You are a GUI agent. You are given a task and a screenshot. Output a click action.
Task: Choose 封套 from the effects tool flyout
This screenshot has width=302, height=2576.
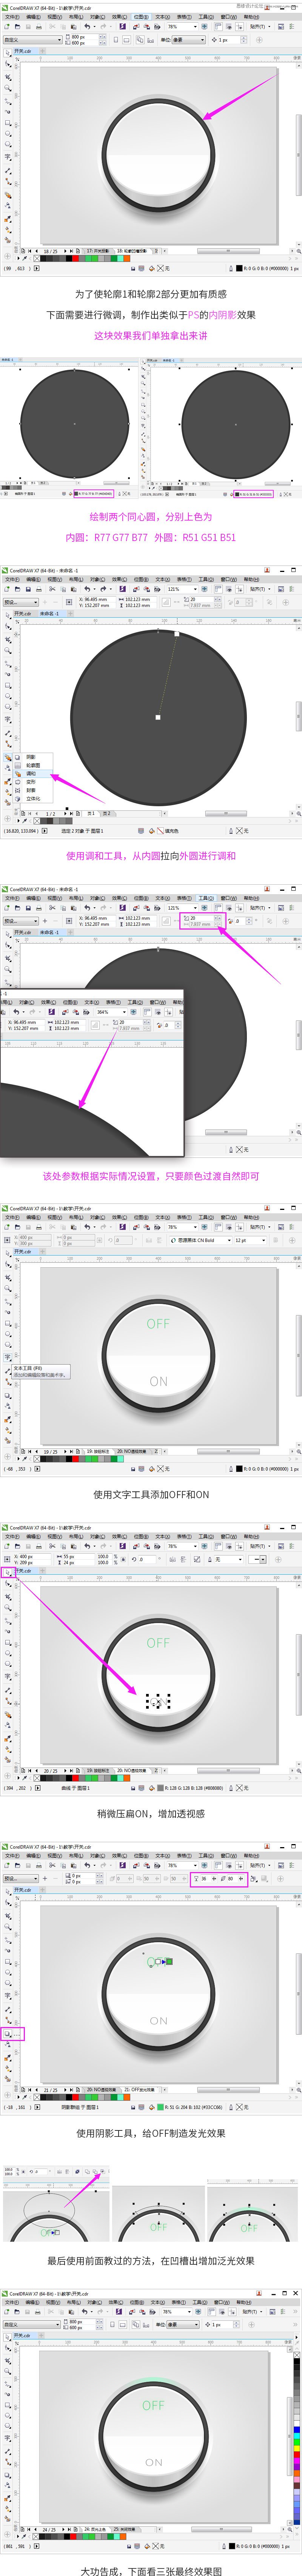(x=31, y=790)
